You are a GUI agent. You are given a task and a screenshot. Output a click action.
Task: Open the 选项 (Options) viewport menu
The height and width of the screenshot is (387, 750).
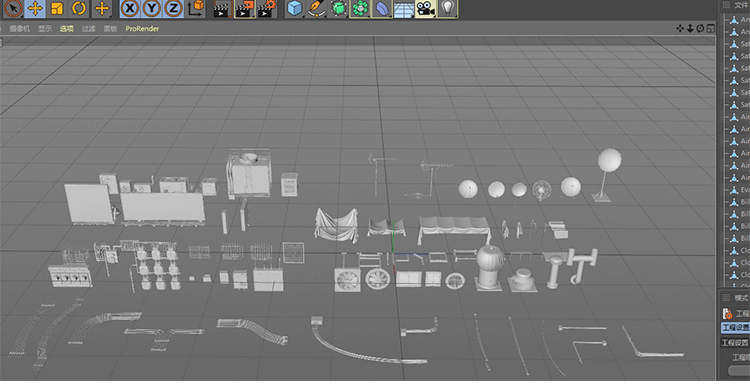66,29
